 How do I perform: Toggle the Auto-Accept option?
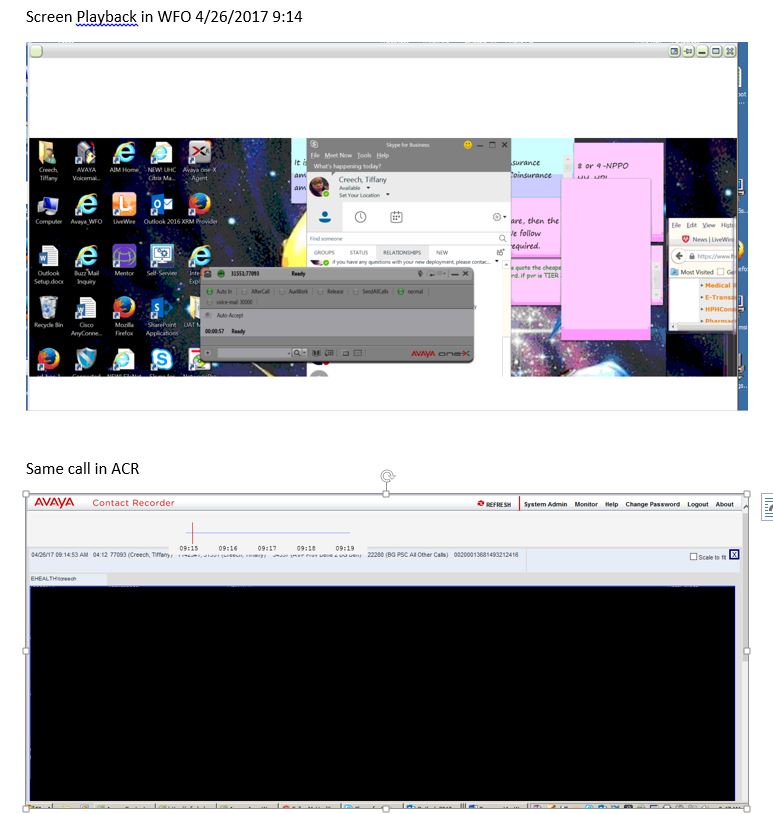[x=225, y=315]
